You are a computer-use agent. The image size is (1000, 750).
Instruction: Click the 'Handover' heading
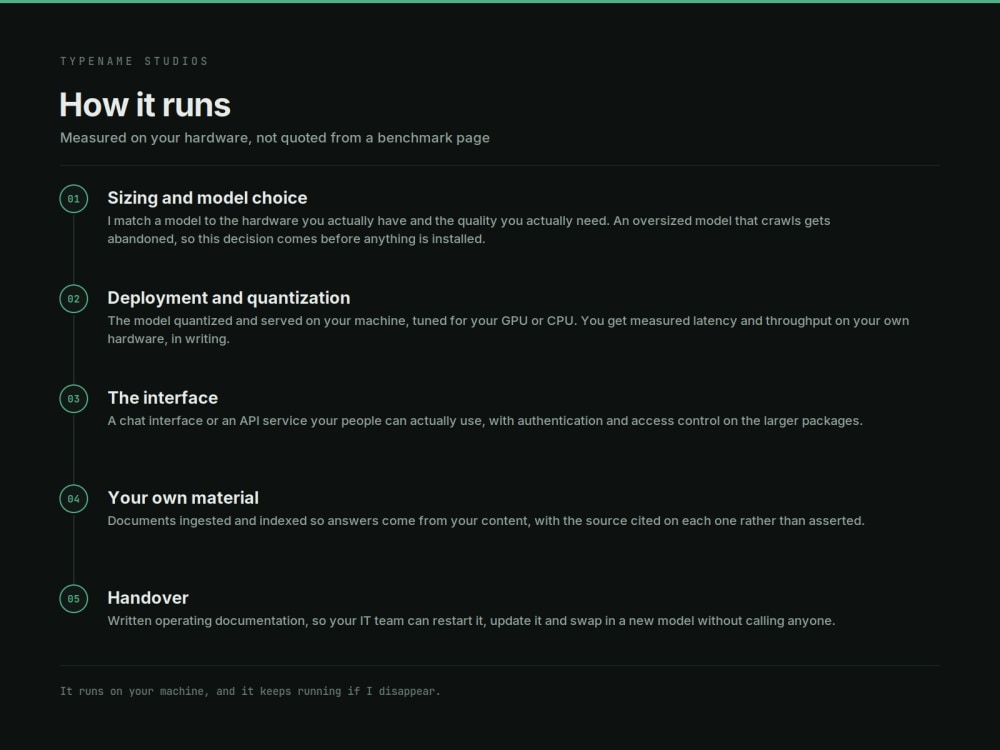[148, 598]
